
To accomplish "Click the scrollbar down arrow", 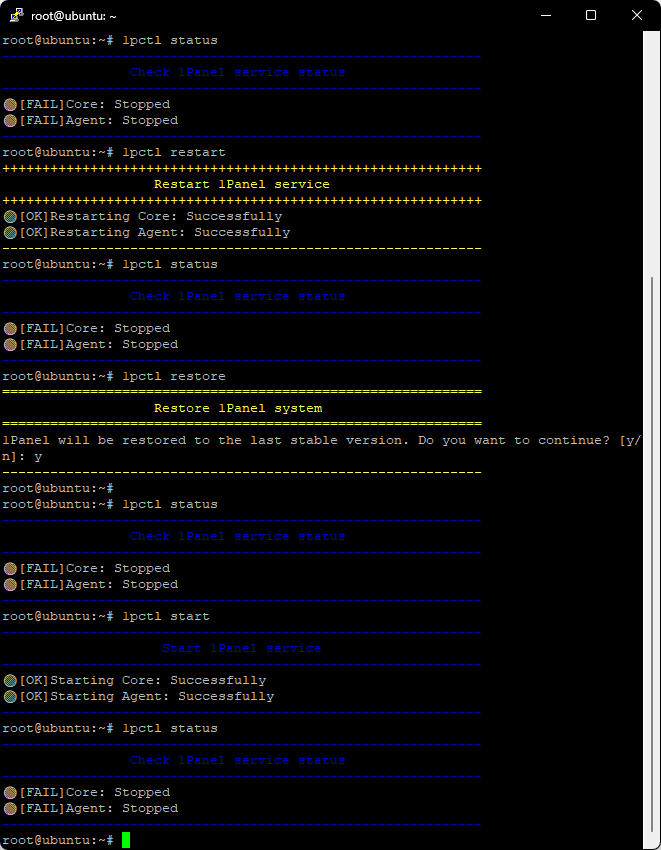I will pyautogui.click(x=652, y=841).
